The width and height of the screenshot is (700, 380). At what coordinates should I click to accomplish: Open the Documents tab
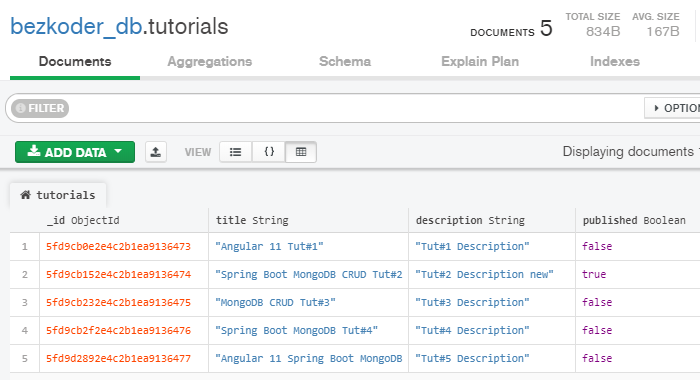75,62
